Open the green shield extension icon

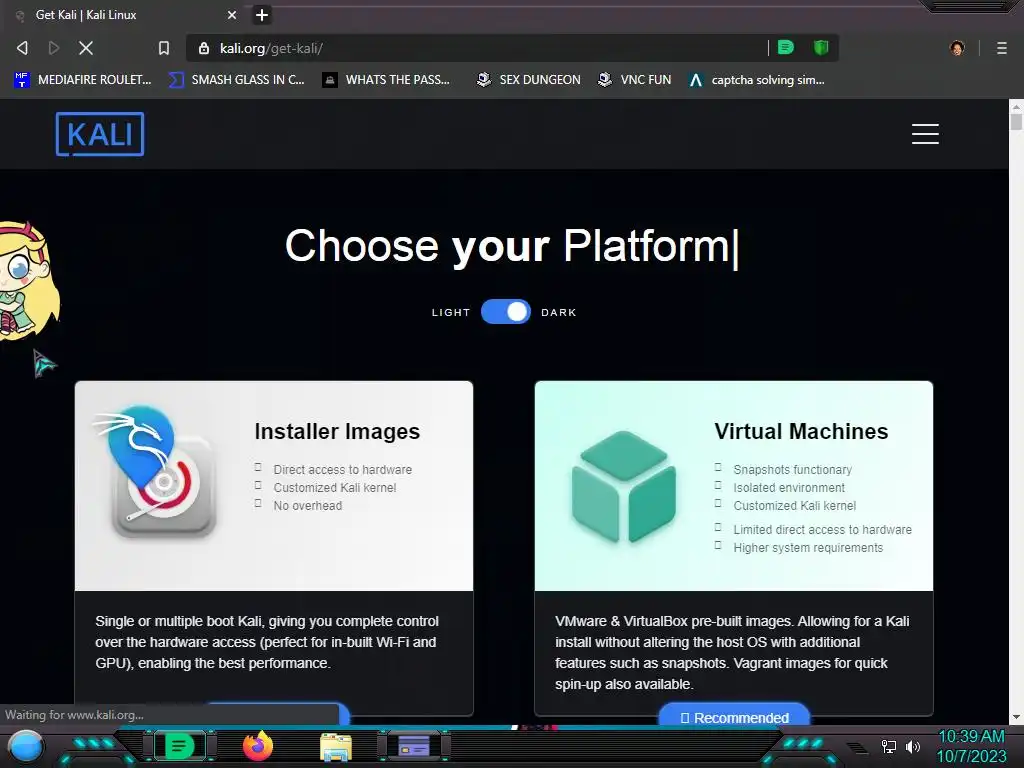click(821, 47)
